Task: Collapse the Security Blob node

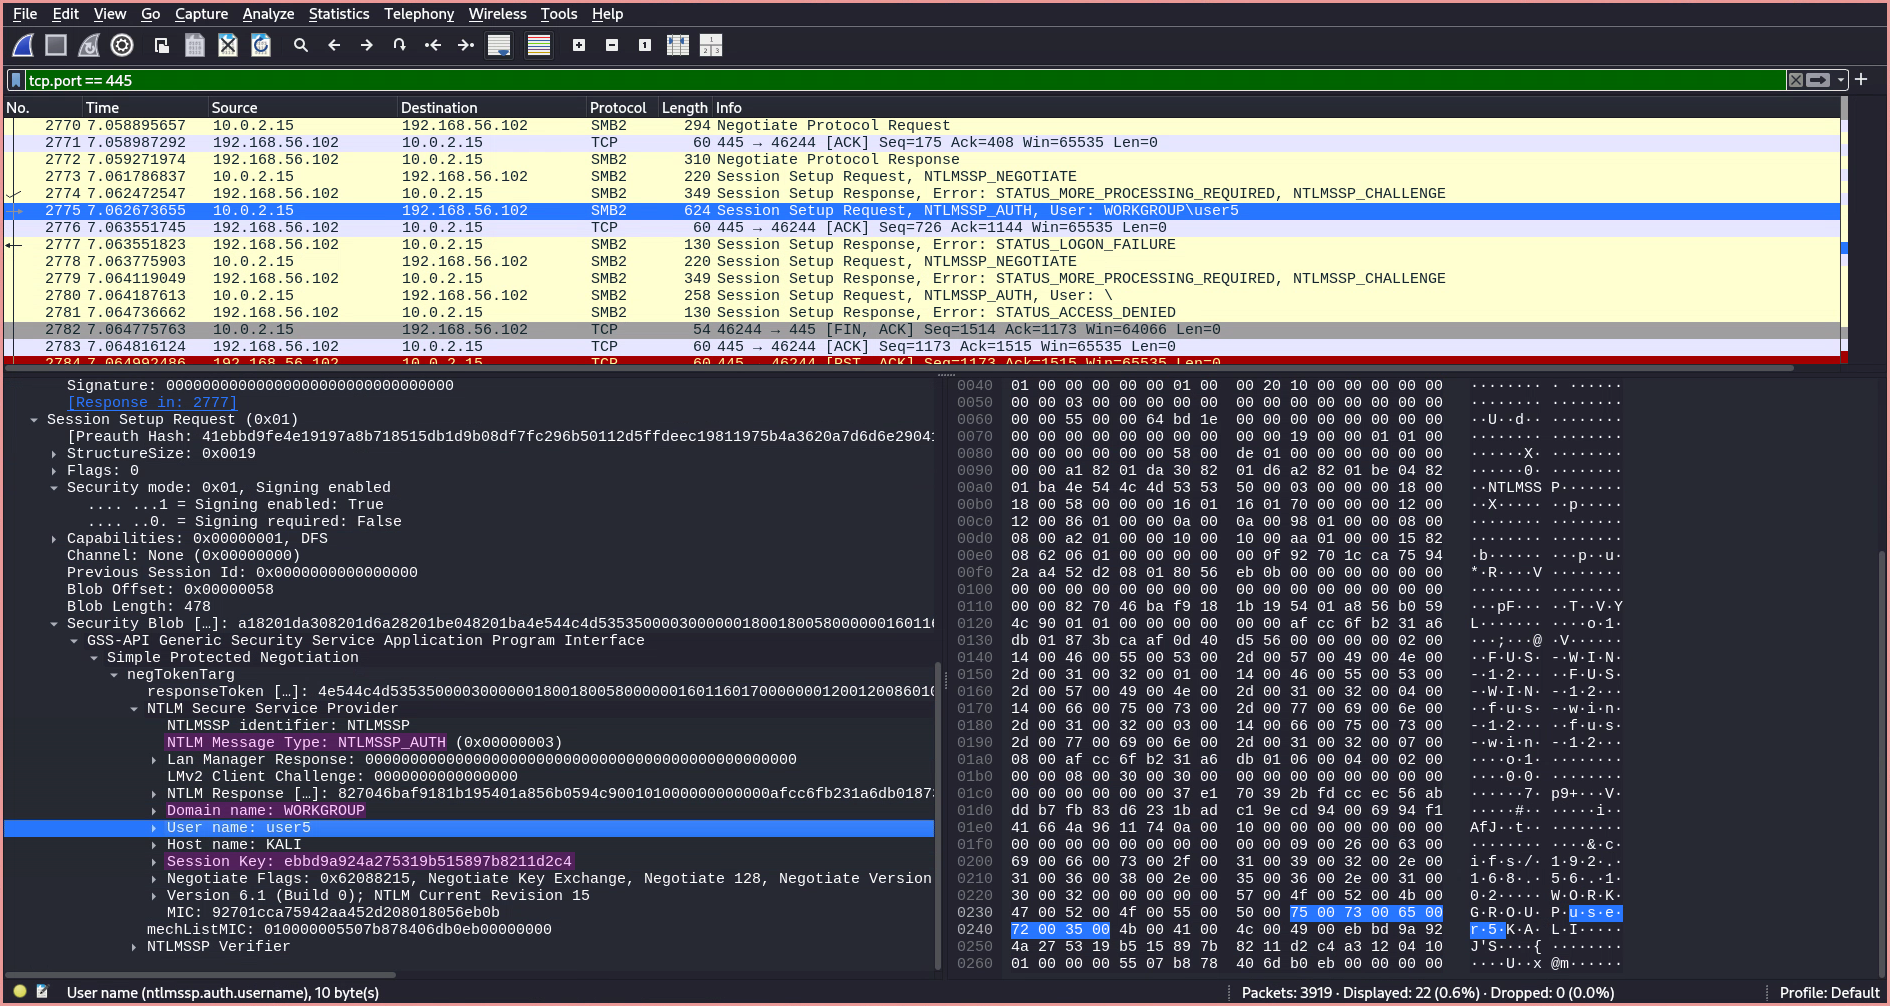Action: [x=54, y=624]
